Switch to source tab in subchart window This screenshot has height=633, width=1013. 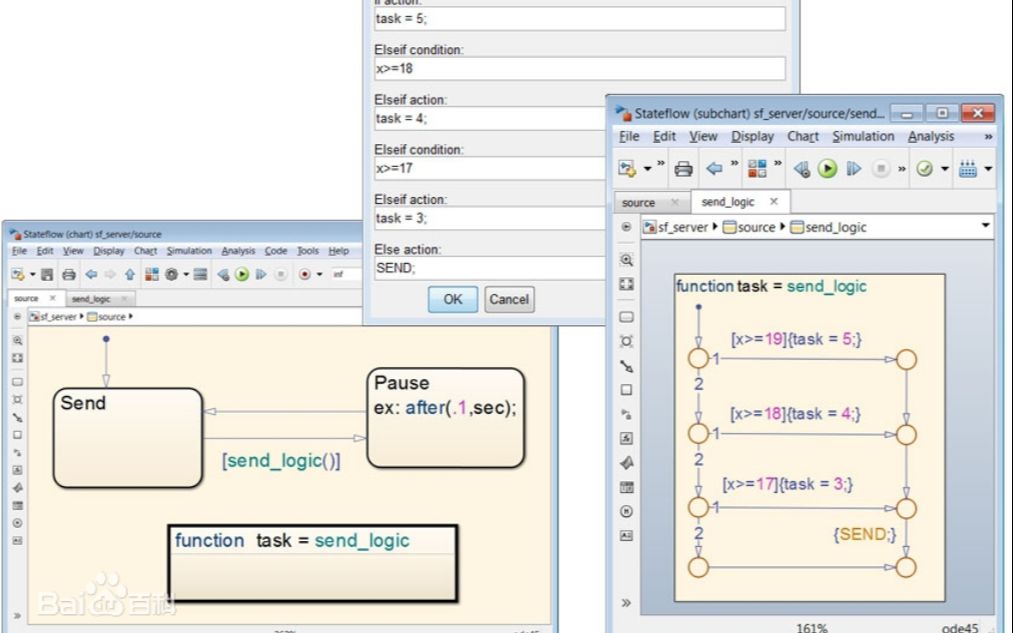pyautogui.click(x=639, y=202)
